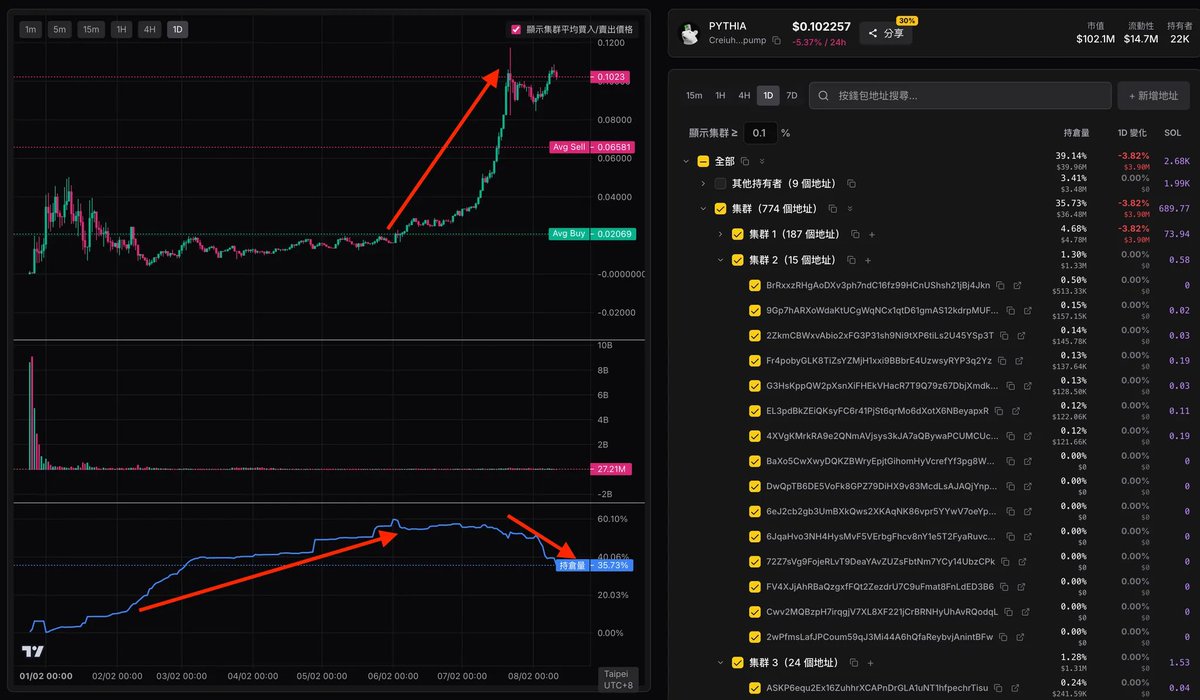
Task: Copy the 2ZkmCBWxvAbio2xFG3P wallet address
Action: point(1006,335)
